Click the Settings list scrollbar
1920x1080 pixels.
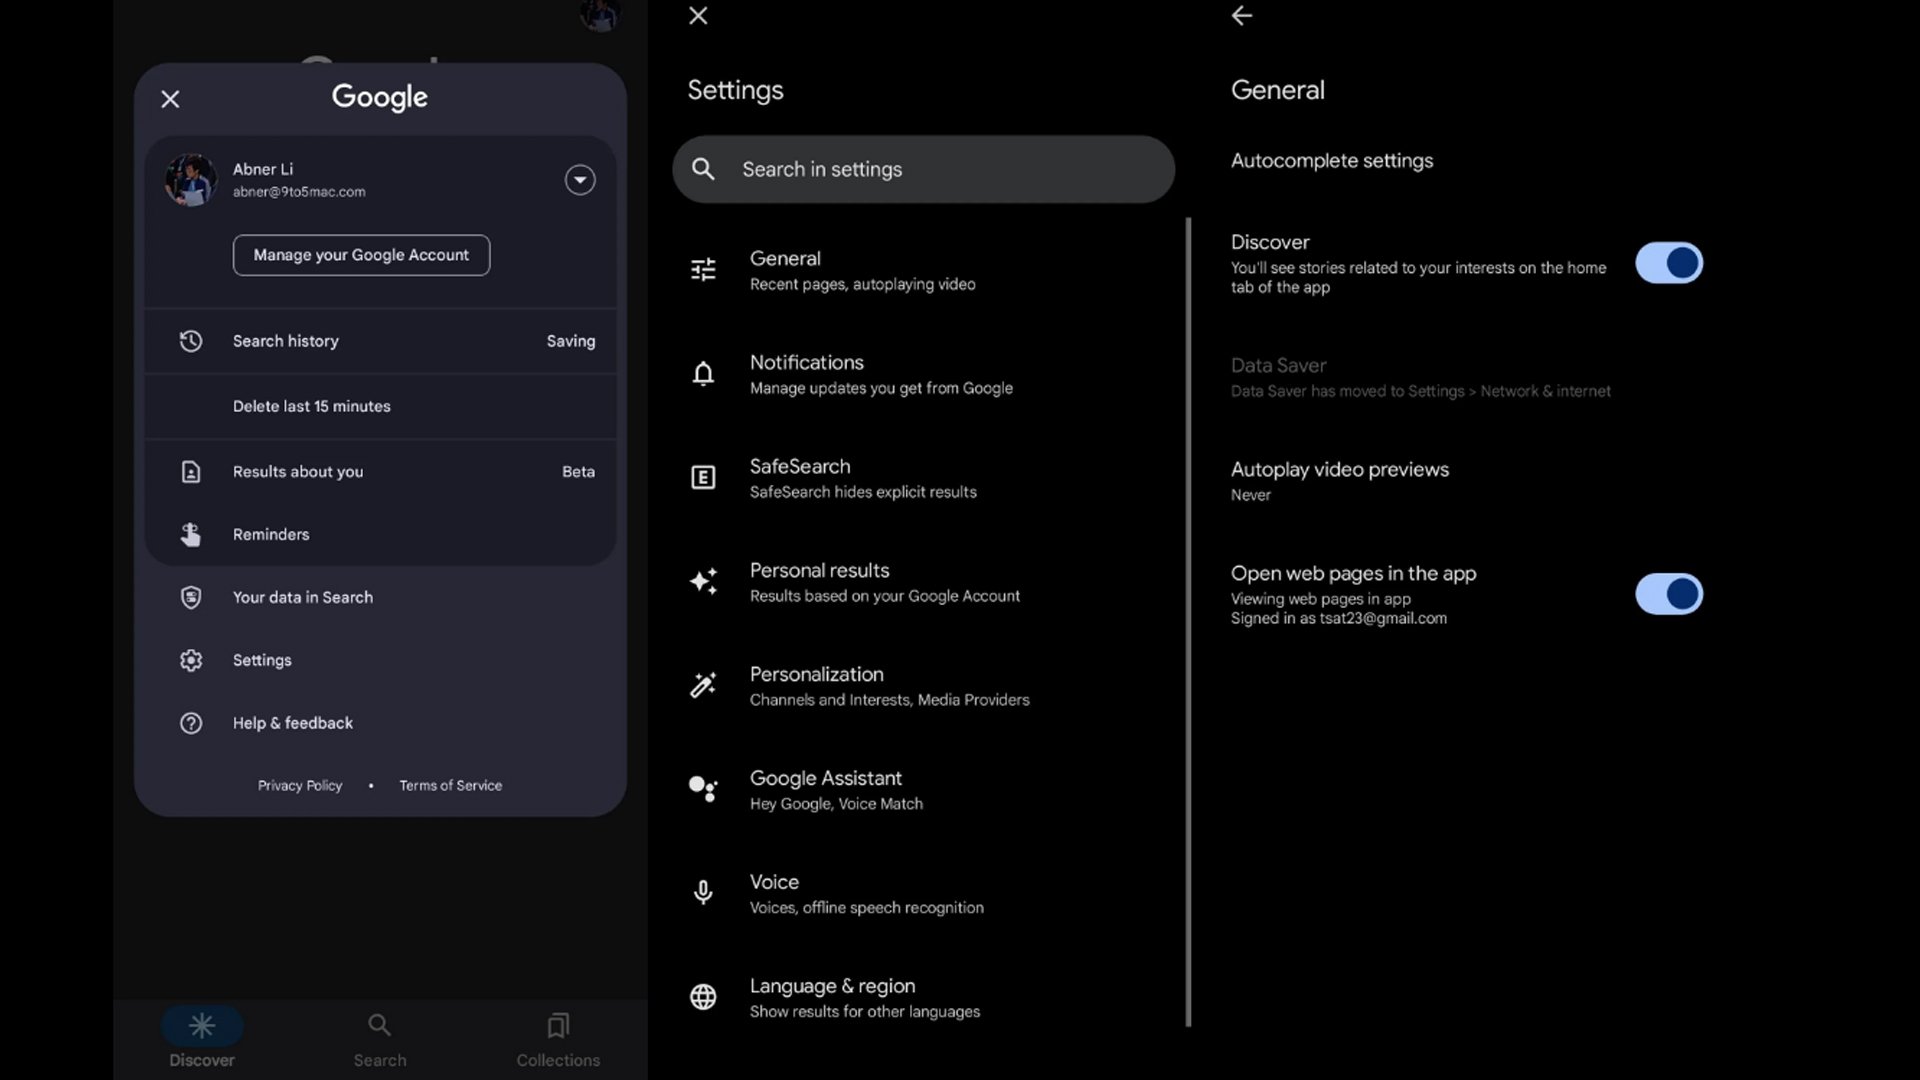[x=1188, y=620]
